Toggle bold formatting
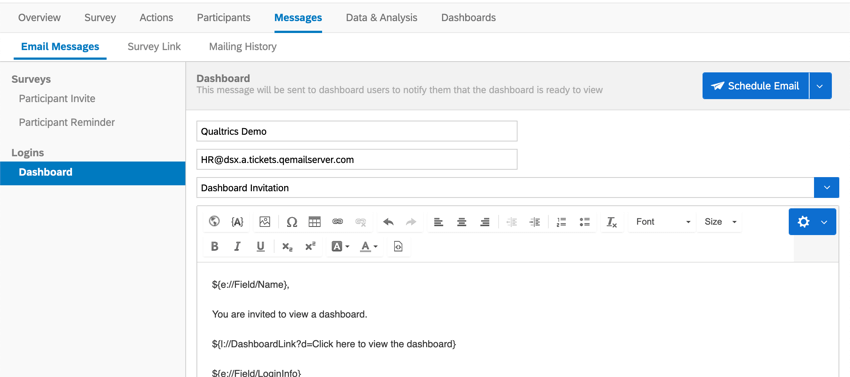 click(x=214, y=246)
